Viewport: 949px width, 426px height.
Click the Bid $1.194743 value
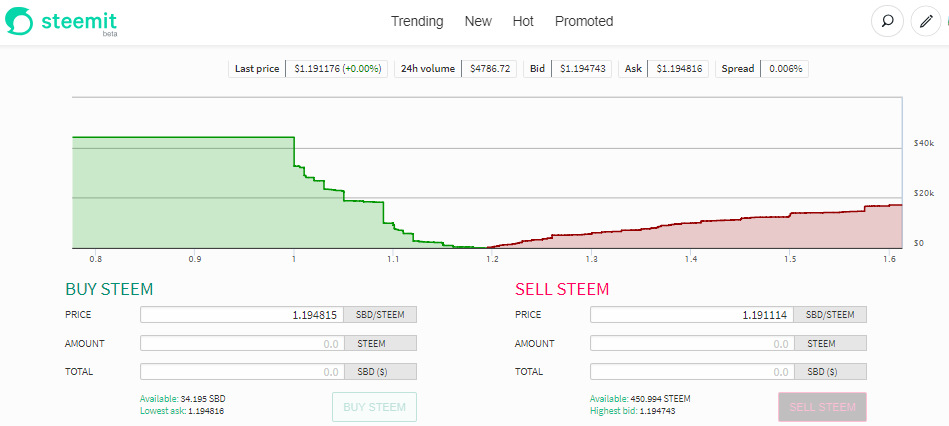pos(582,69)
